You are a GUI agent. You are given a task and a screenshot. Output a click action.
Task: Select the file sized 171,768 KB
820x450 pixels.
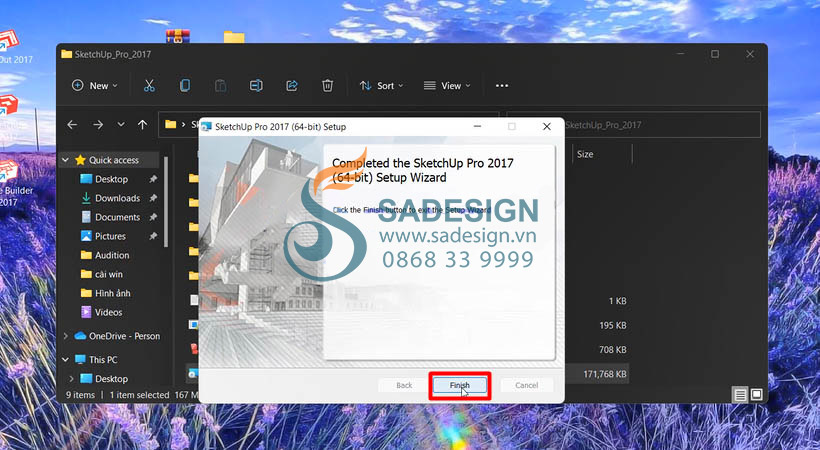(604, 374)
